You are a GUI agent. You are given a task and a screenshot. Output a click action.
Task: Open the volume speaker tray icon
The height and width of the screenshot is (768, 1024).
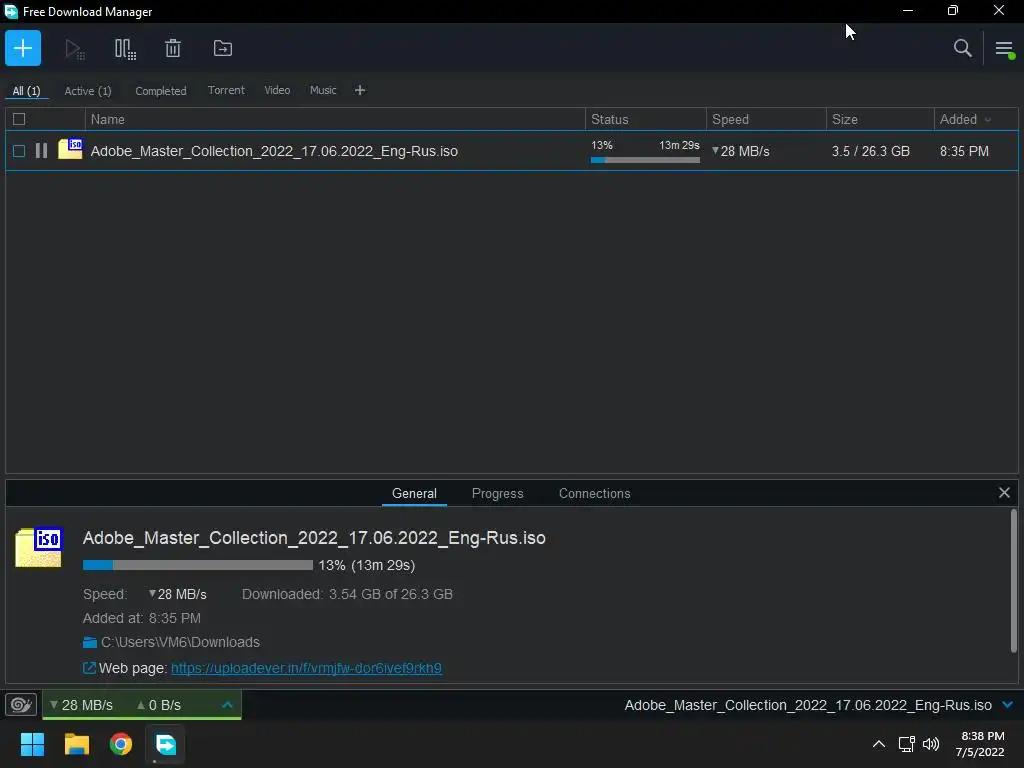[931, 744]
